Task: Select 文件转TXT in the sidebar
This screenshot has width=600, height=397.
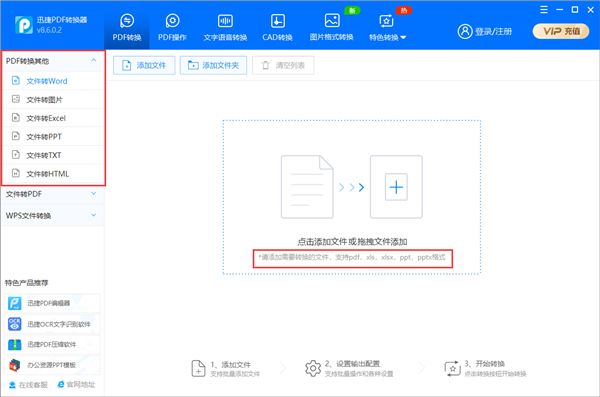Action: click(53, 155)
